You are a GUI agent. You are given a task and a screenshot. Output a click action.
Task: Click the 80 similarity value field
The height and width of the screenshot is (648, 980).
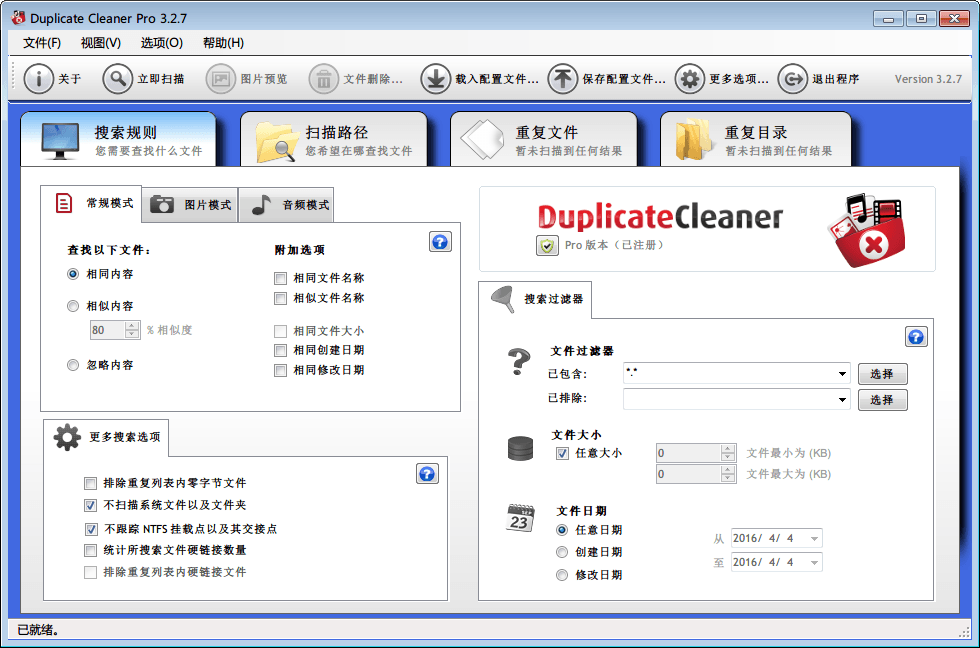pyautogui.click(x=108, y=330)
